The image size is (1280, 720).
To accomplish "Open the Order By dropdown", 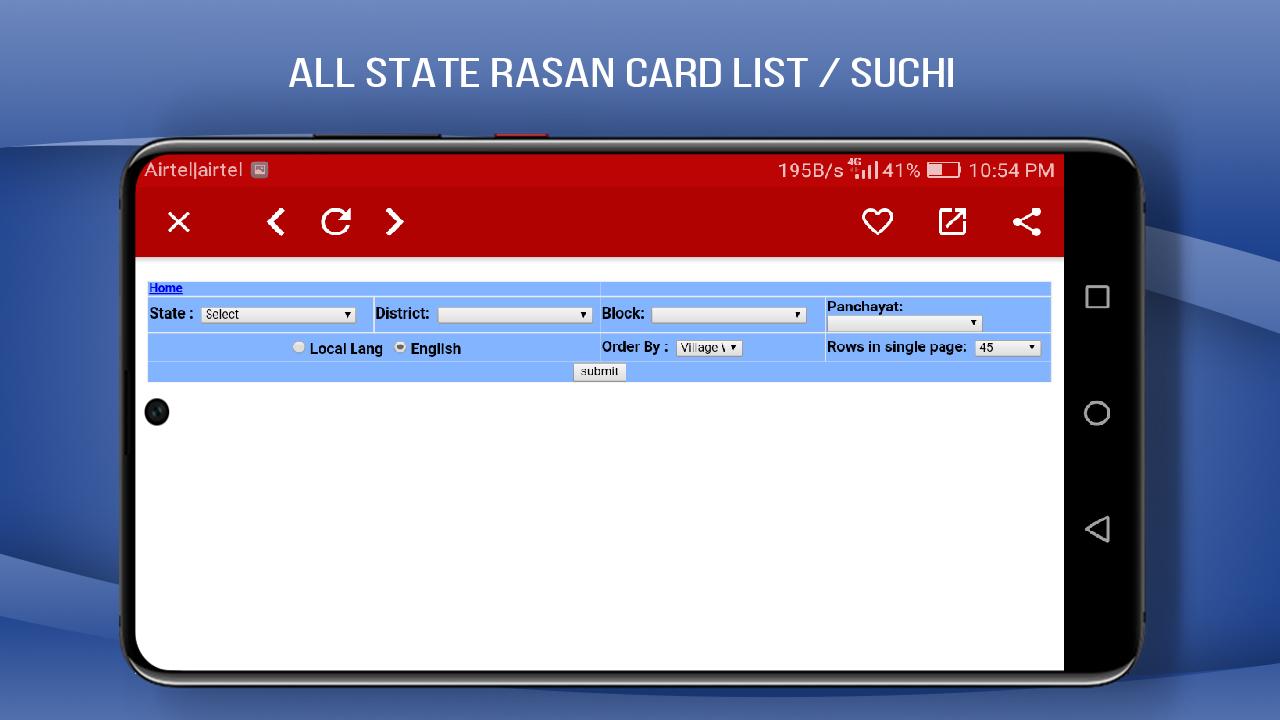I will 709,348.
